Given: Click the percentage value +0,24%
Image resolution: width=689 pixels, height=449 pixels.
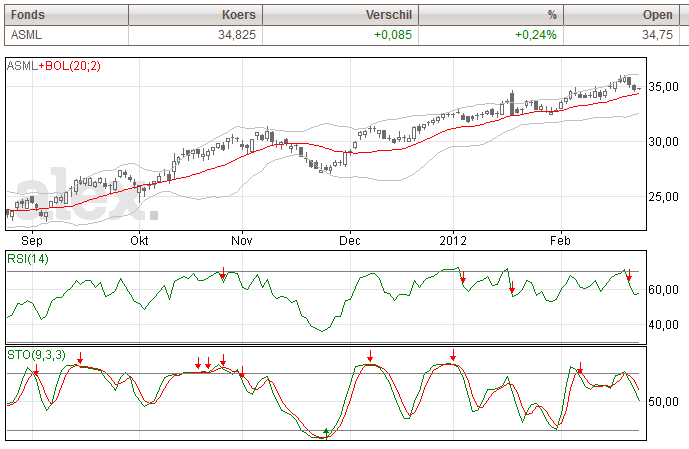Looking at the screenshot, I should [x=536, y=35].
